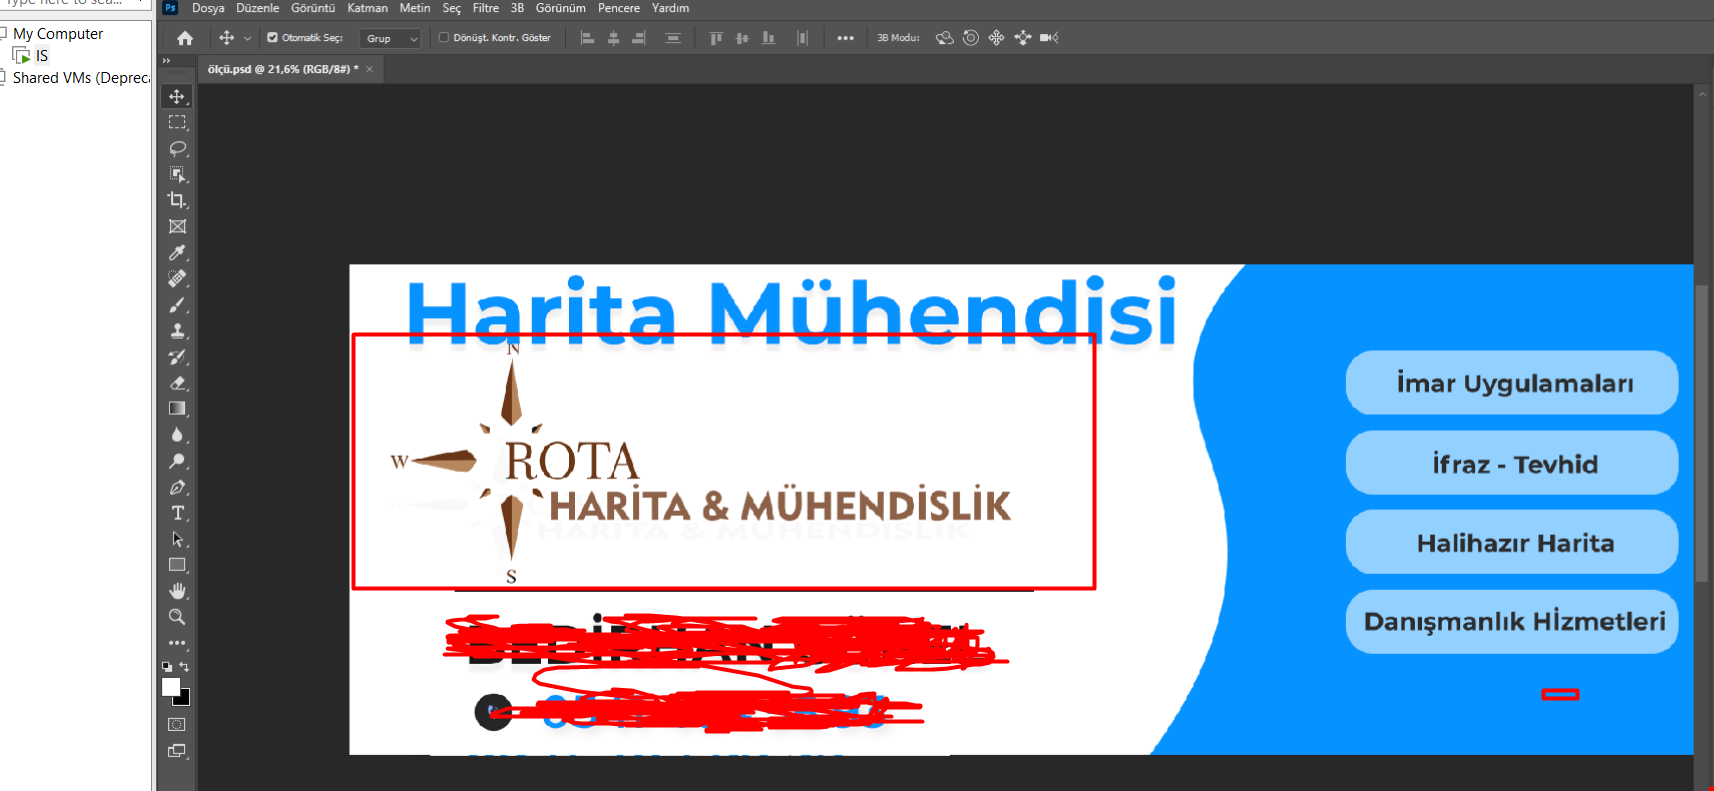This screenshot has height=791, width=1714.
Task: Select the History Brush tool
Action: pos(177,356)
